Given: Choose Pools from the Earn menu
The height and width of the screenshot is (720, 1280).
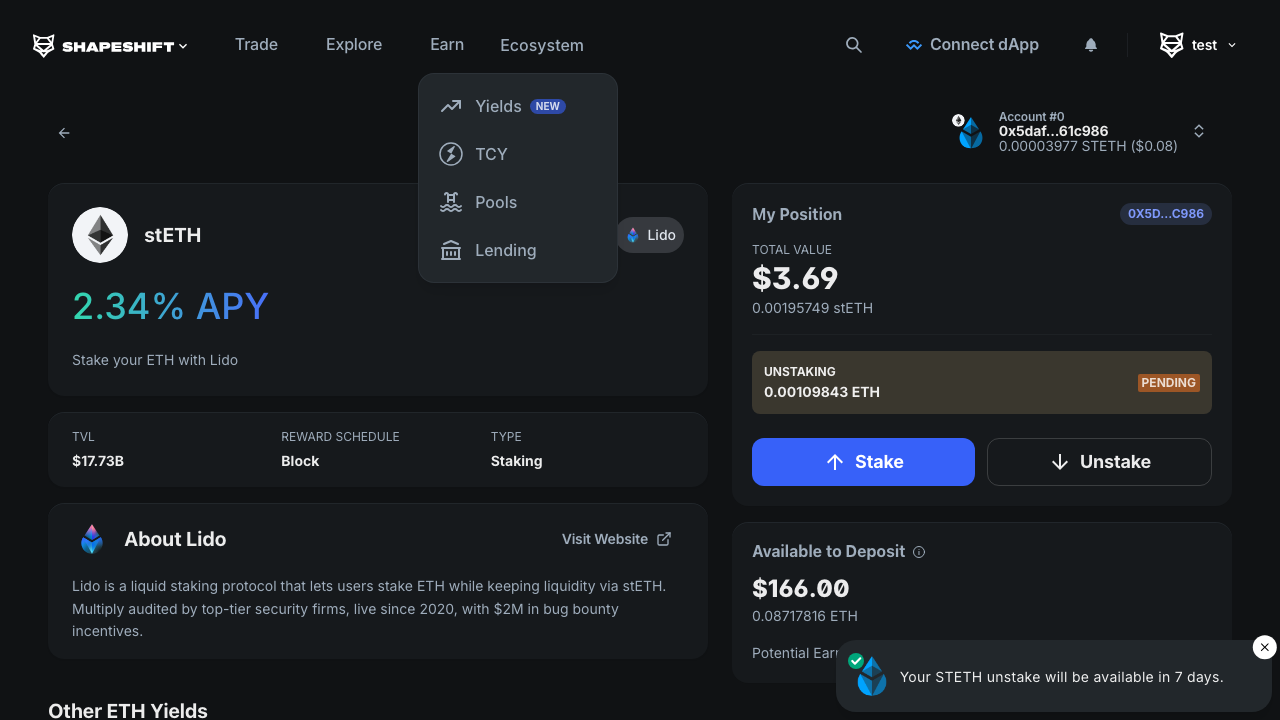Looking at the screenshot, I should [x=496, y=202].
